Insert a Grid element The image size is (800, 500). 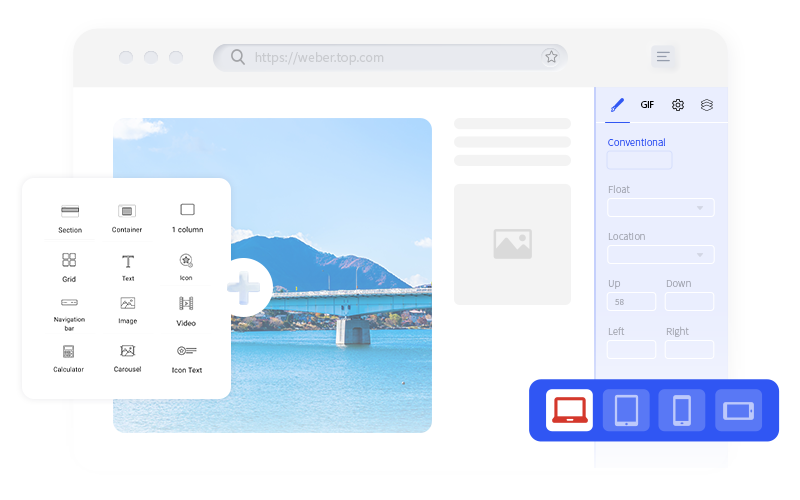(x=69, y=260)
